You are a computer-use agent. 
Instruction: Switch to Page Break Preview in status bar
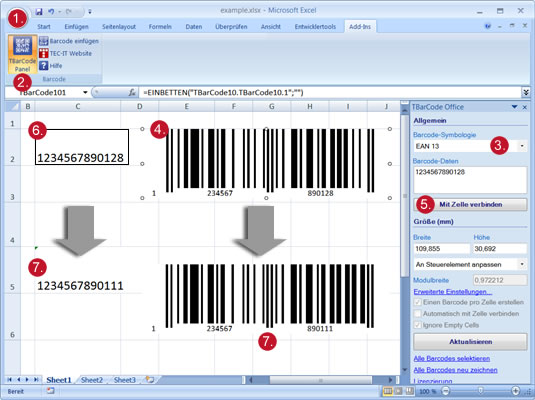pos(410,391)
